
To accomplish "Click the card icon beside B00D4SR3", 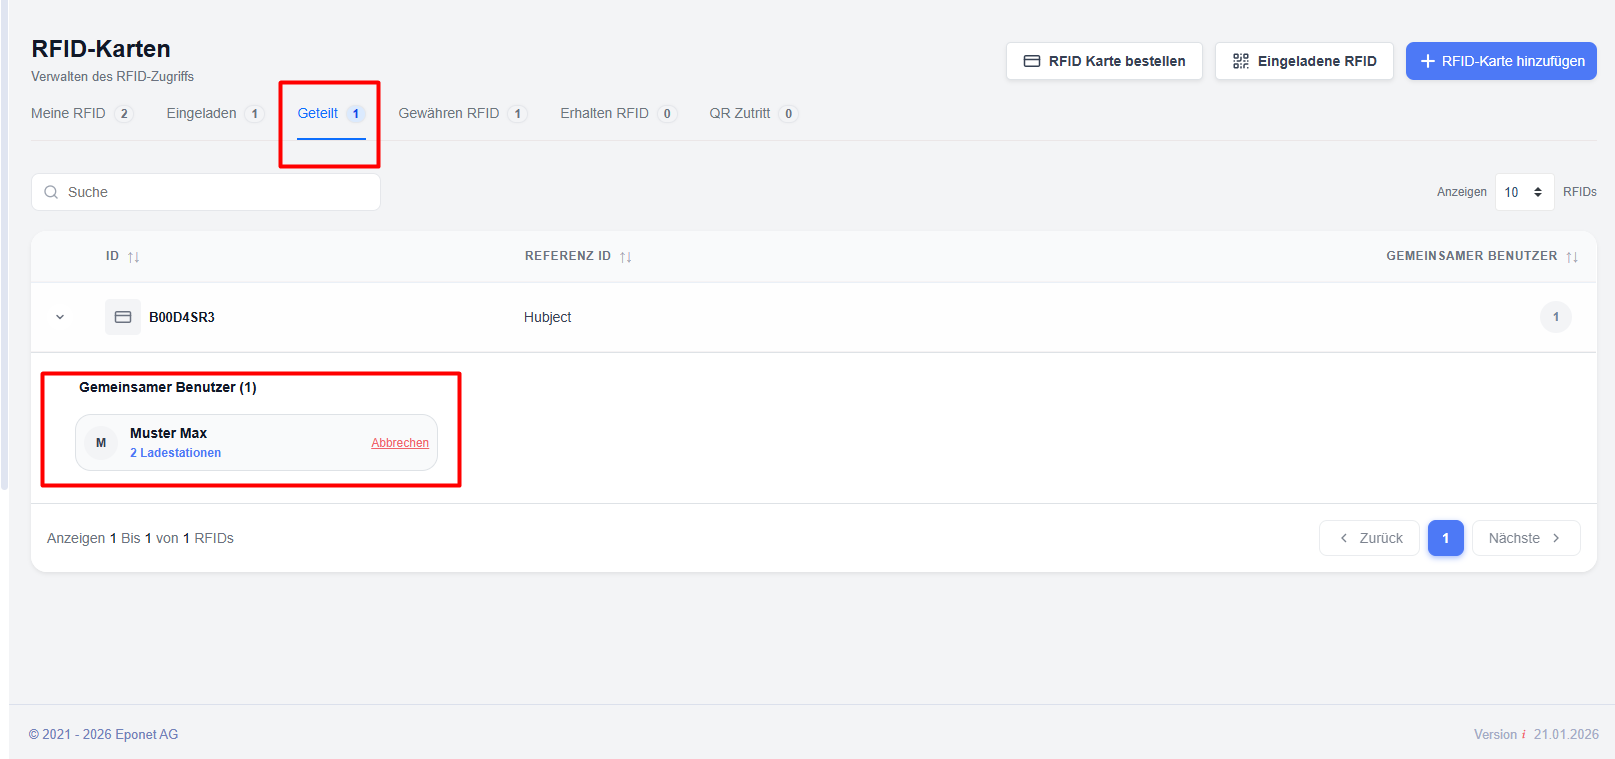I will pyautogui.click(x=123, y=317).
